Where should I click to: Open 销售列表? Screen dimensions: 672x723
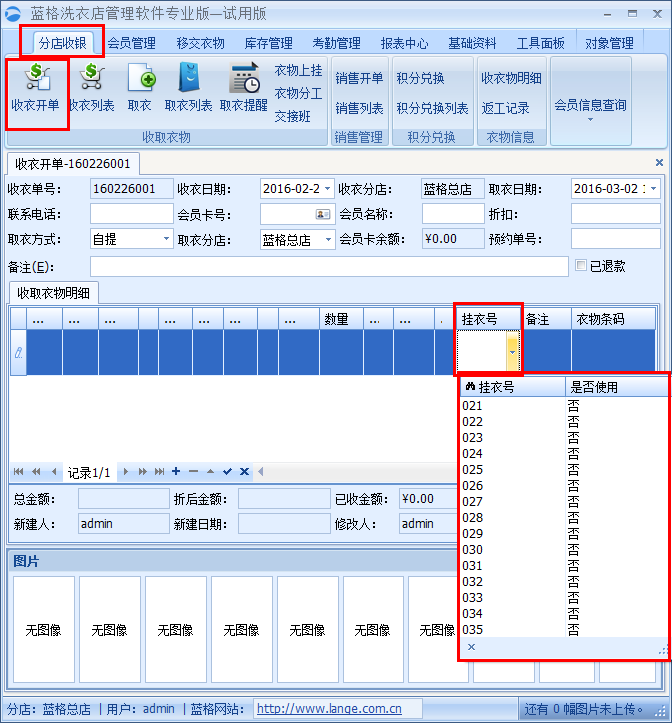[359, 108]
